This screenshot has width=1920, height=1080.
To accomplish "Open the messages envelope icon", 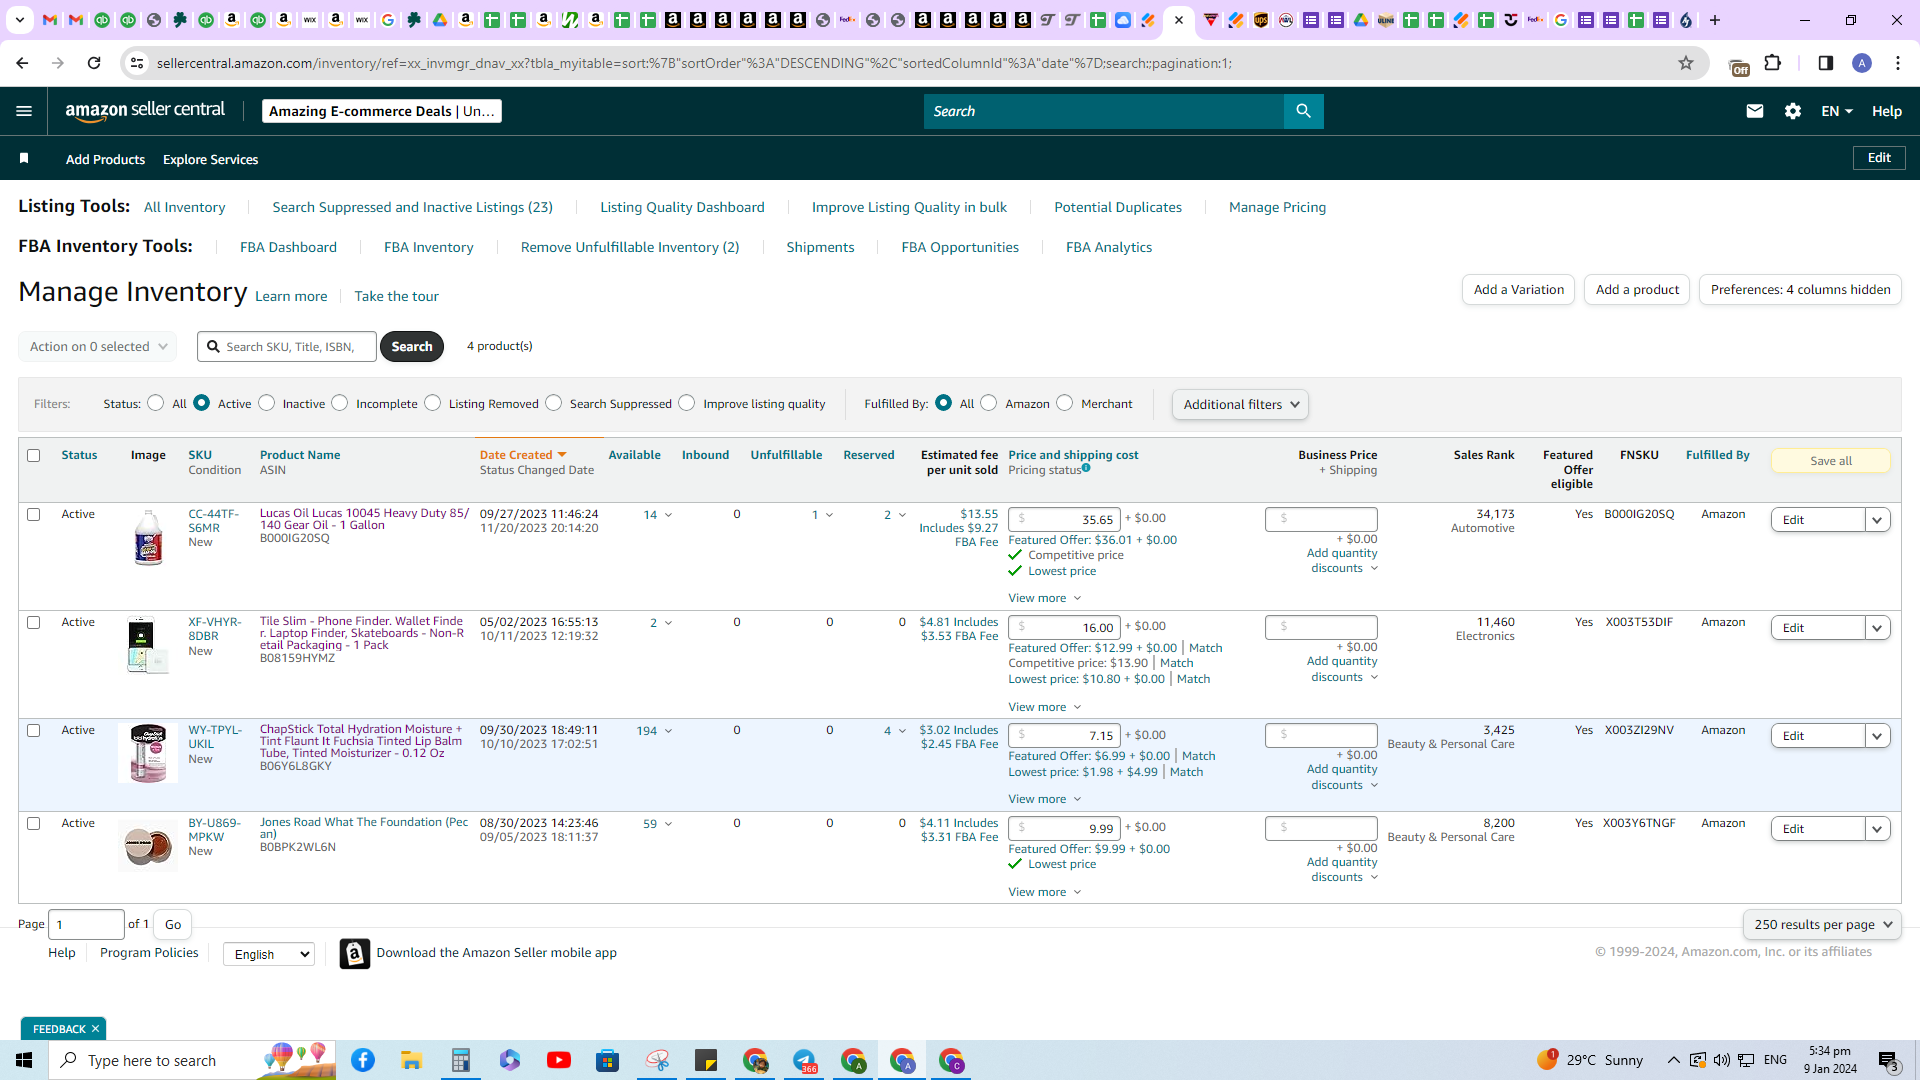I will [x=1754, y=111].
